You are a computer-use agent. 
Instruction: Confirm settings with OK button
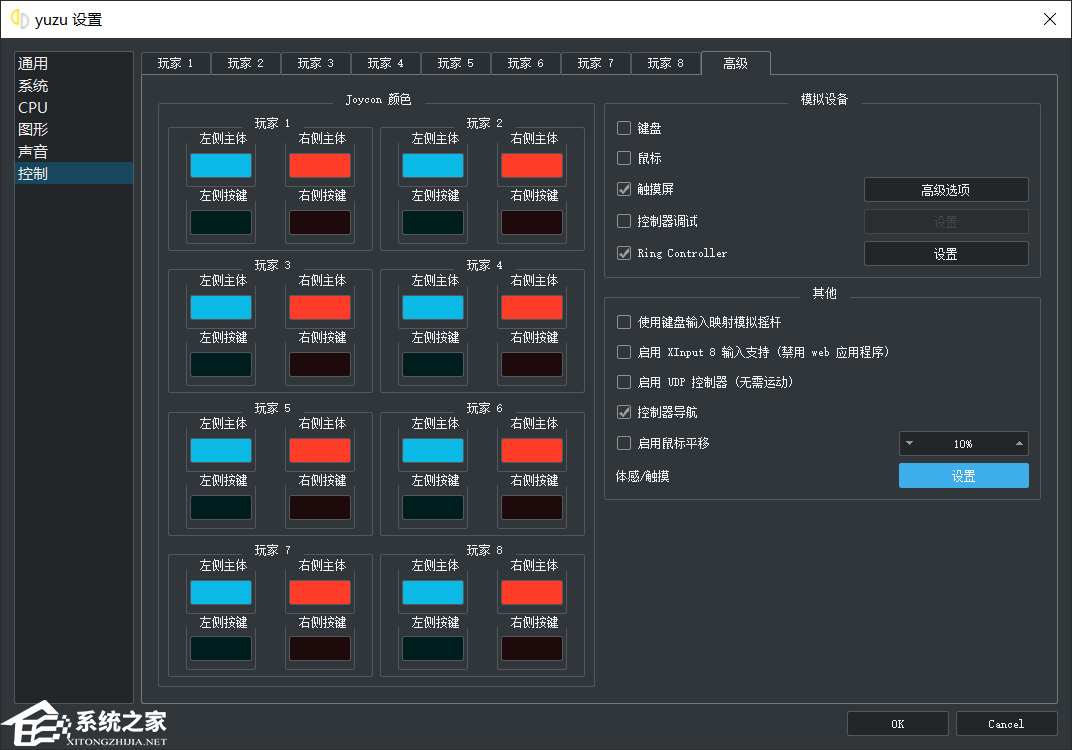tap(898, 724)
